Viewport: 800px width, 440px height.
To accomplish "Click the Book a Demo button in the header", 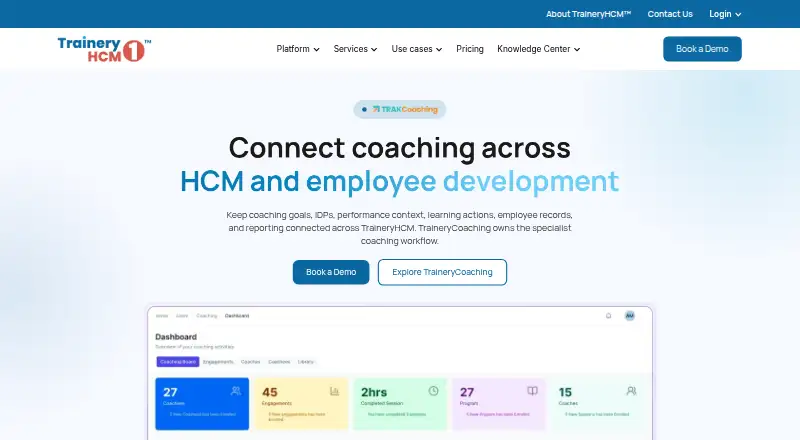I will tap(702, 49).
